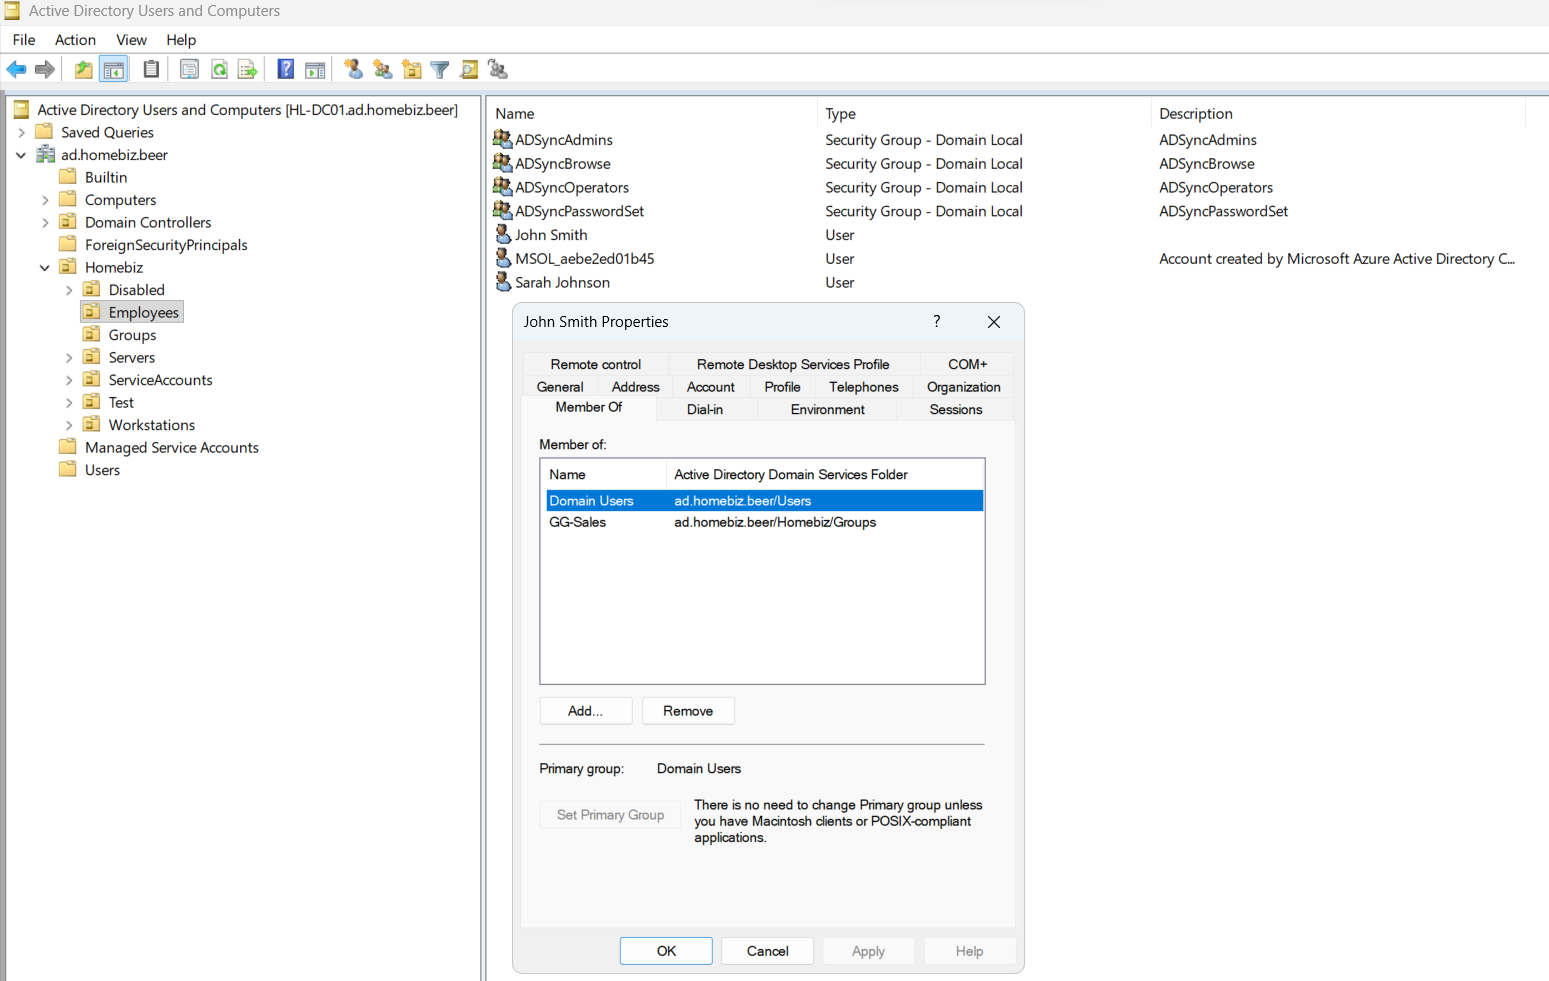The height and width of the screenshot is (981, 1549).
Task: Click the Forward arrow in toolbar
Action: [x=45, y=69]
